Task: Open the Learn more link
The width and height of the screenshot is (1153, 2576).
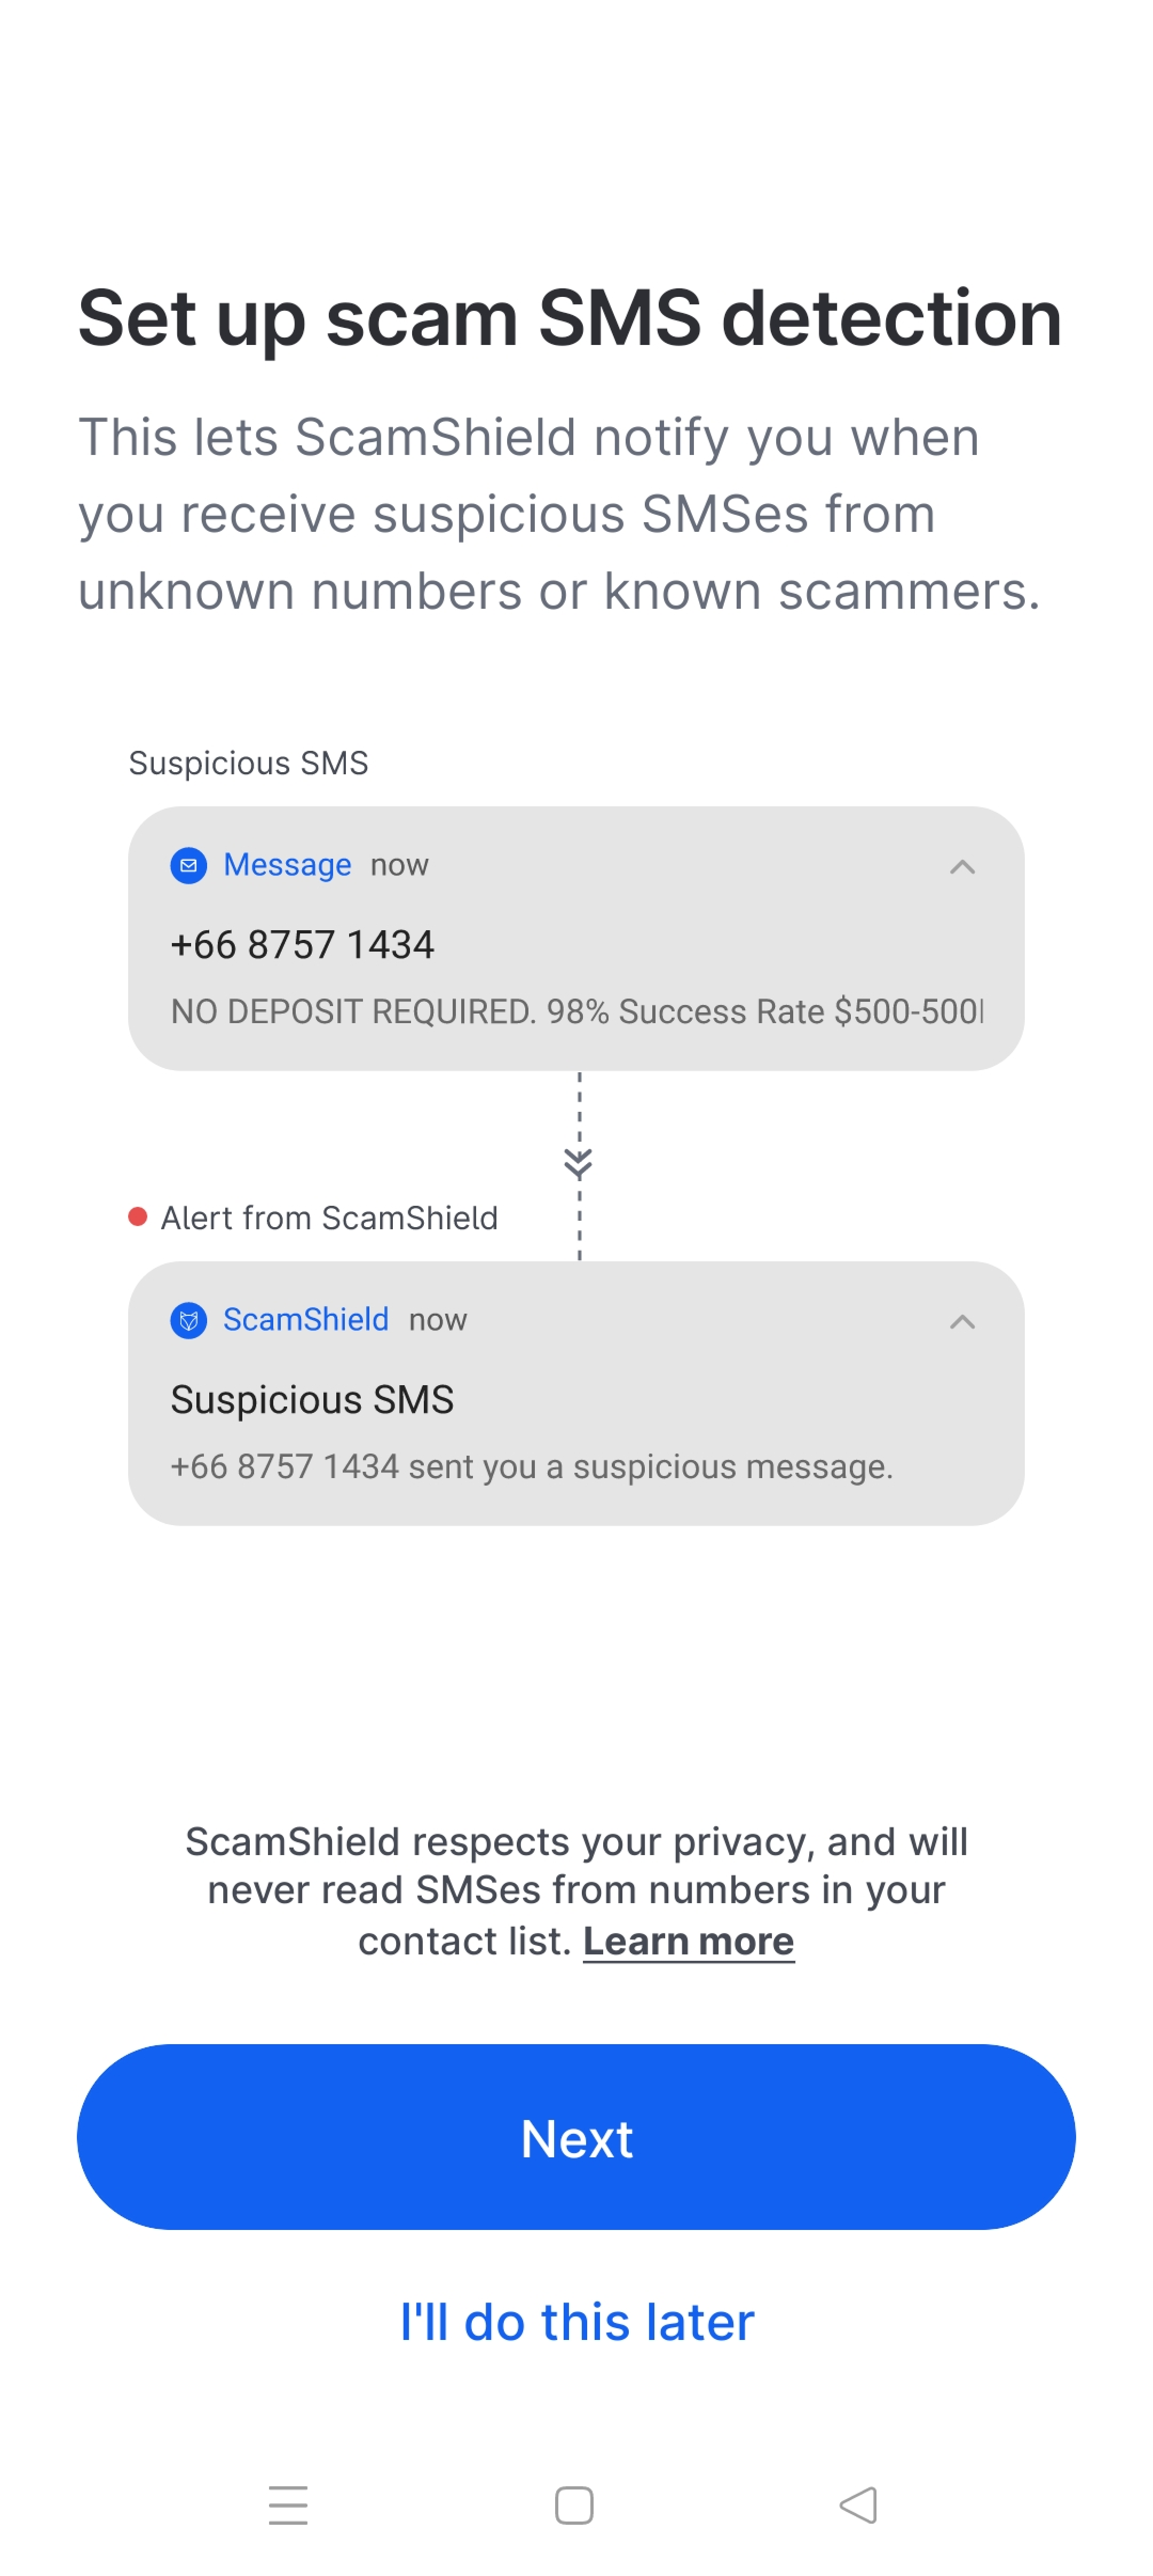Action: coord(688,1941)
